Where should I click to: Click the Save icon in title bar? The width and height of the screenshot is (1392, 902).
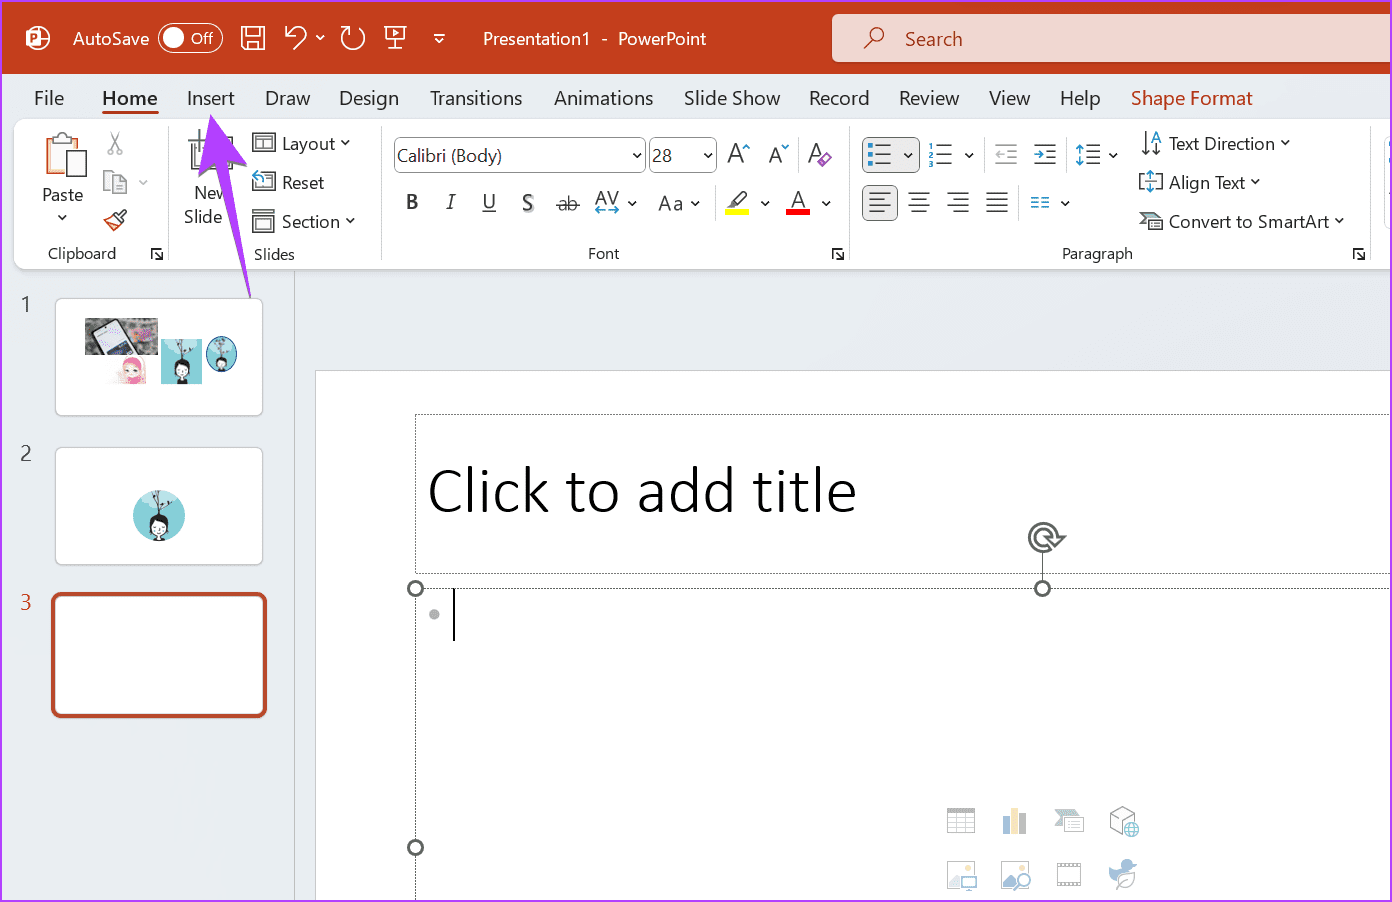pos(253,39)
